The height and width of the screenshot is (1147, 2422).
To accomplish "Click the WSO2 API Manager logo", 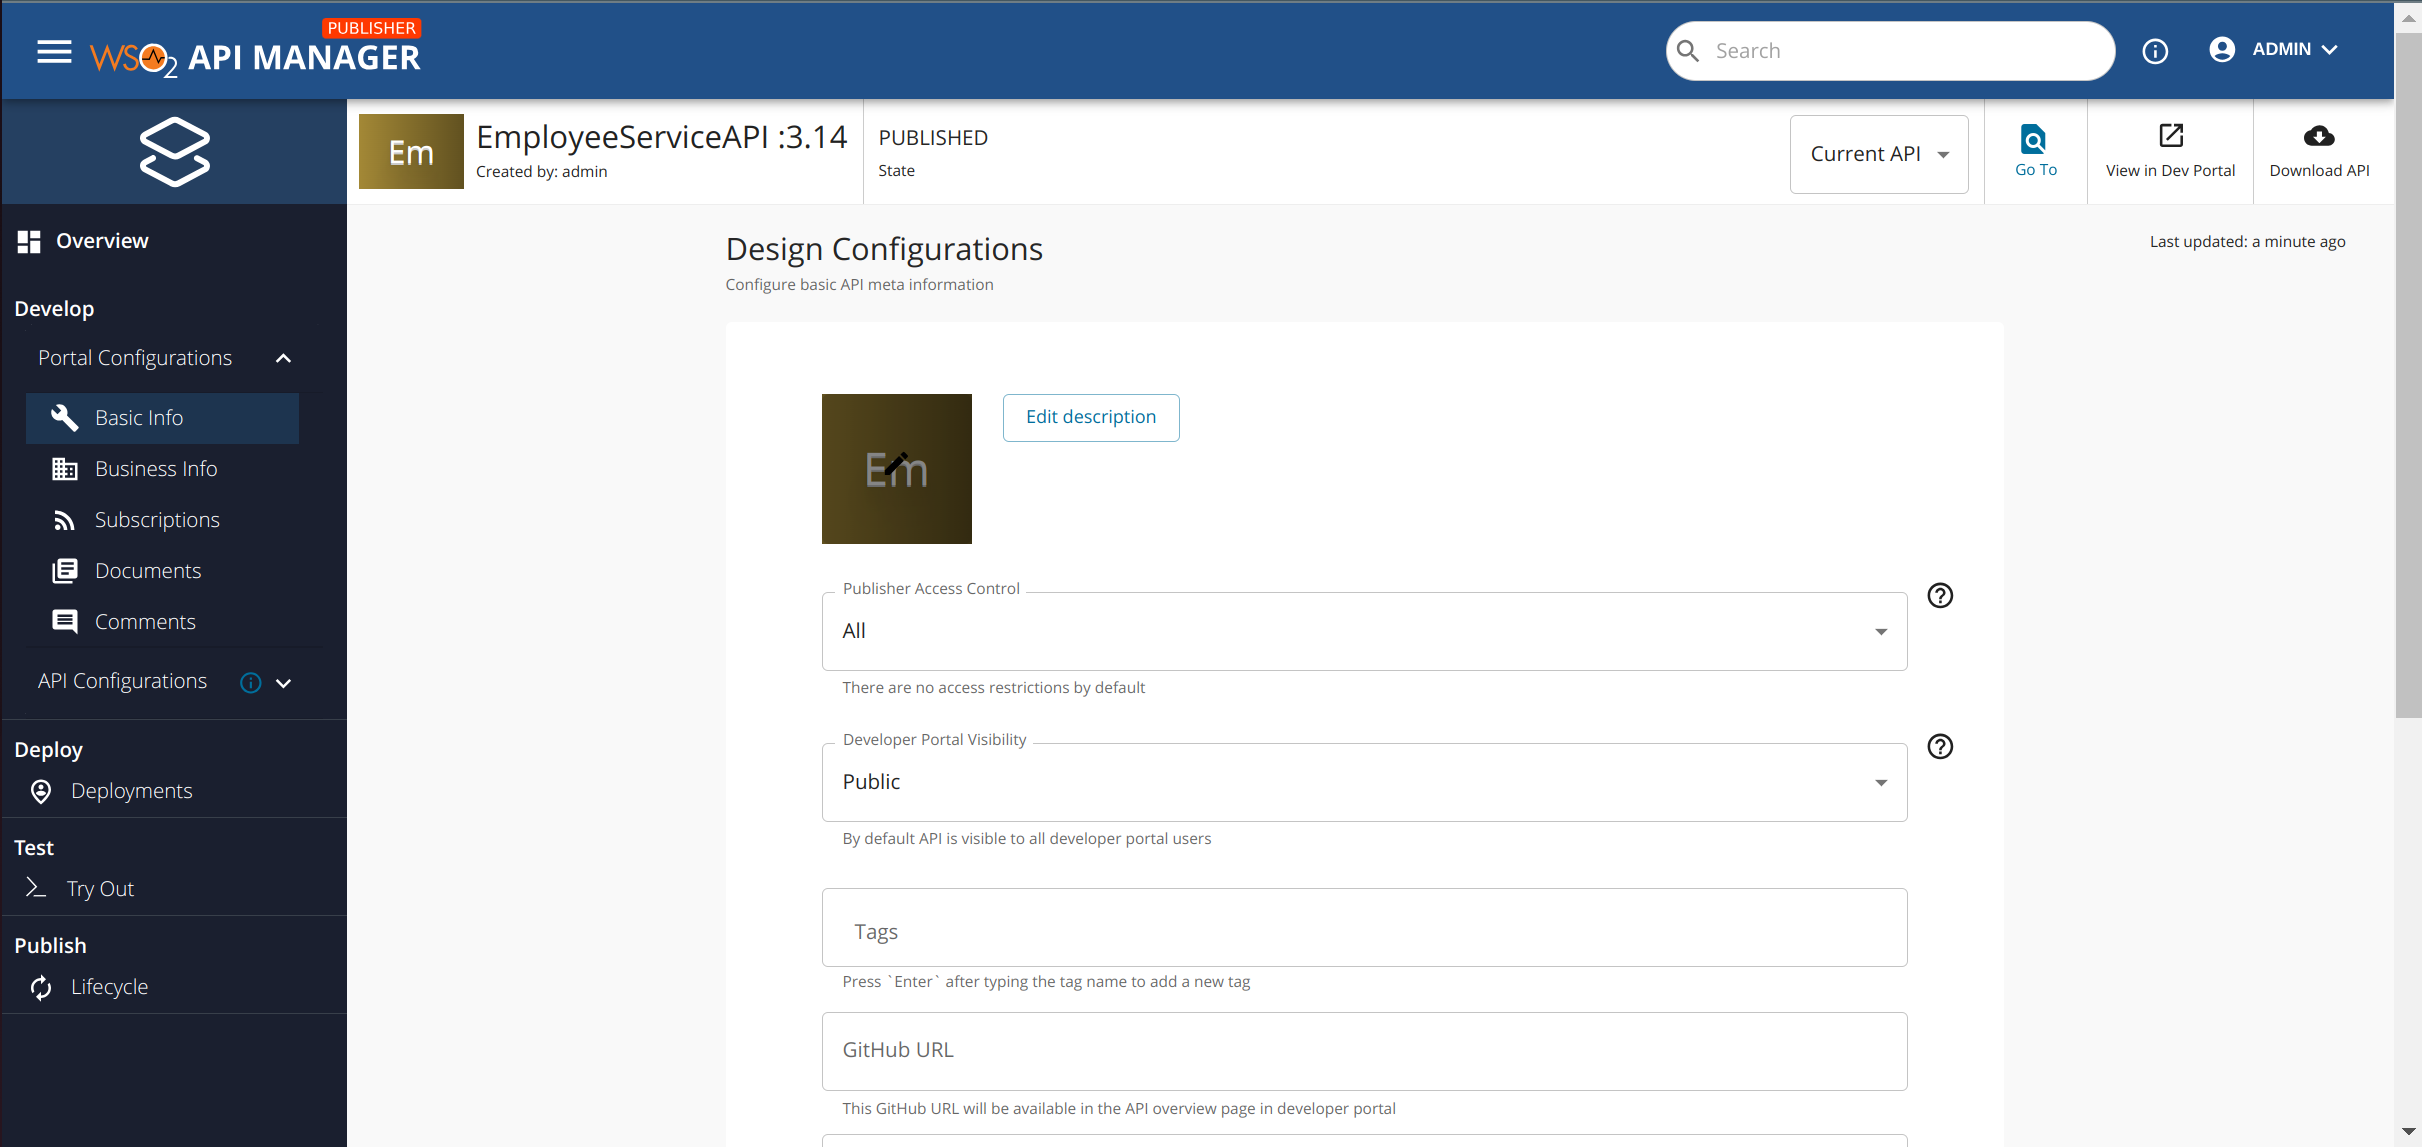I will pos(255,50).
